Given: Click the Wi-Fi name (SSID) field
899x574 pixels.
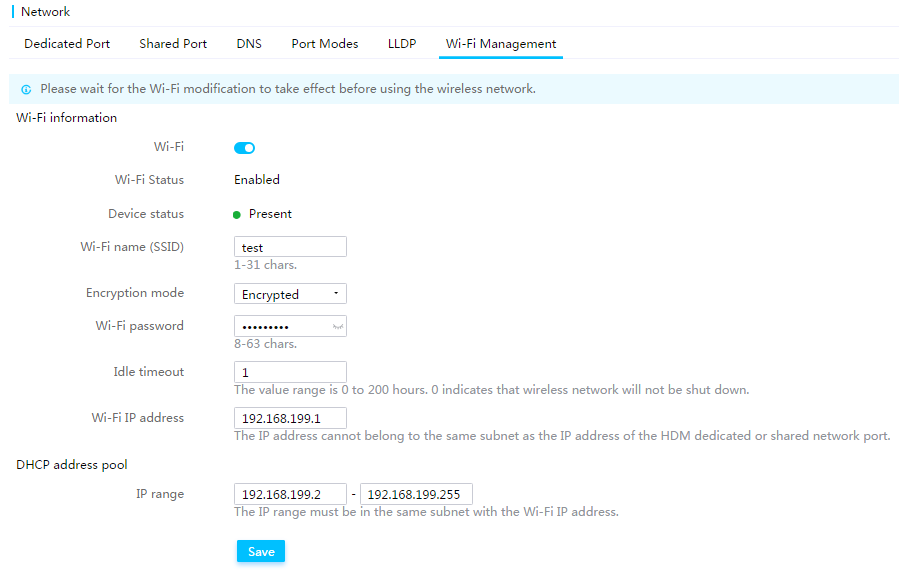Looking at the screenshot, I should [290, 247].
